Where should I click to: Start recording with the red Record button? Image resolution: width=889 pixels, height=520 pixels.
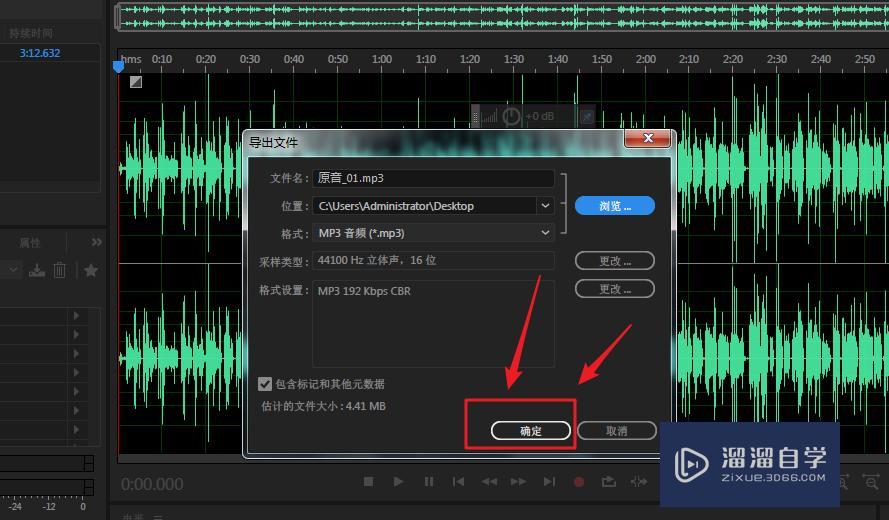[x=579, y=482]
